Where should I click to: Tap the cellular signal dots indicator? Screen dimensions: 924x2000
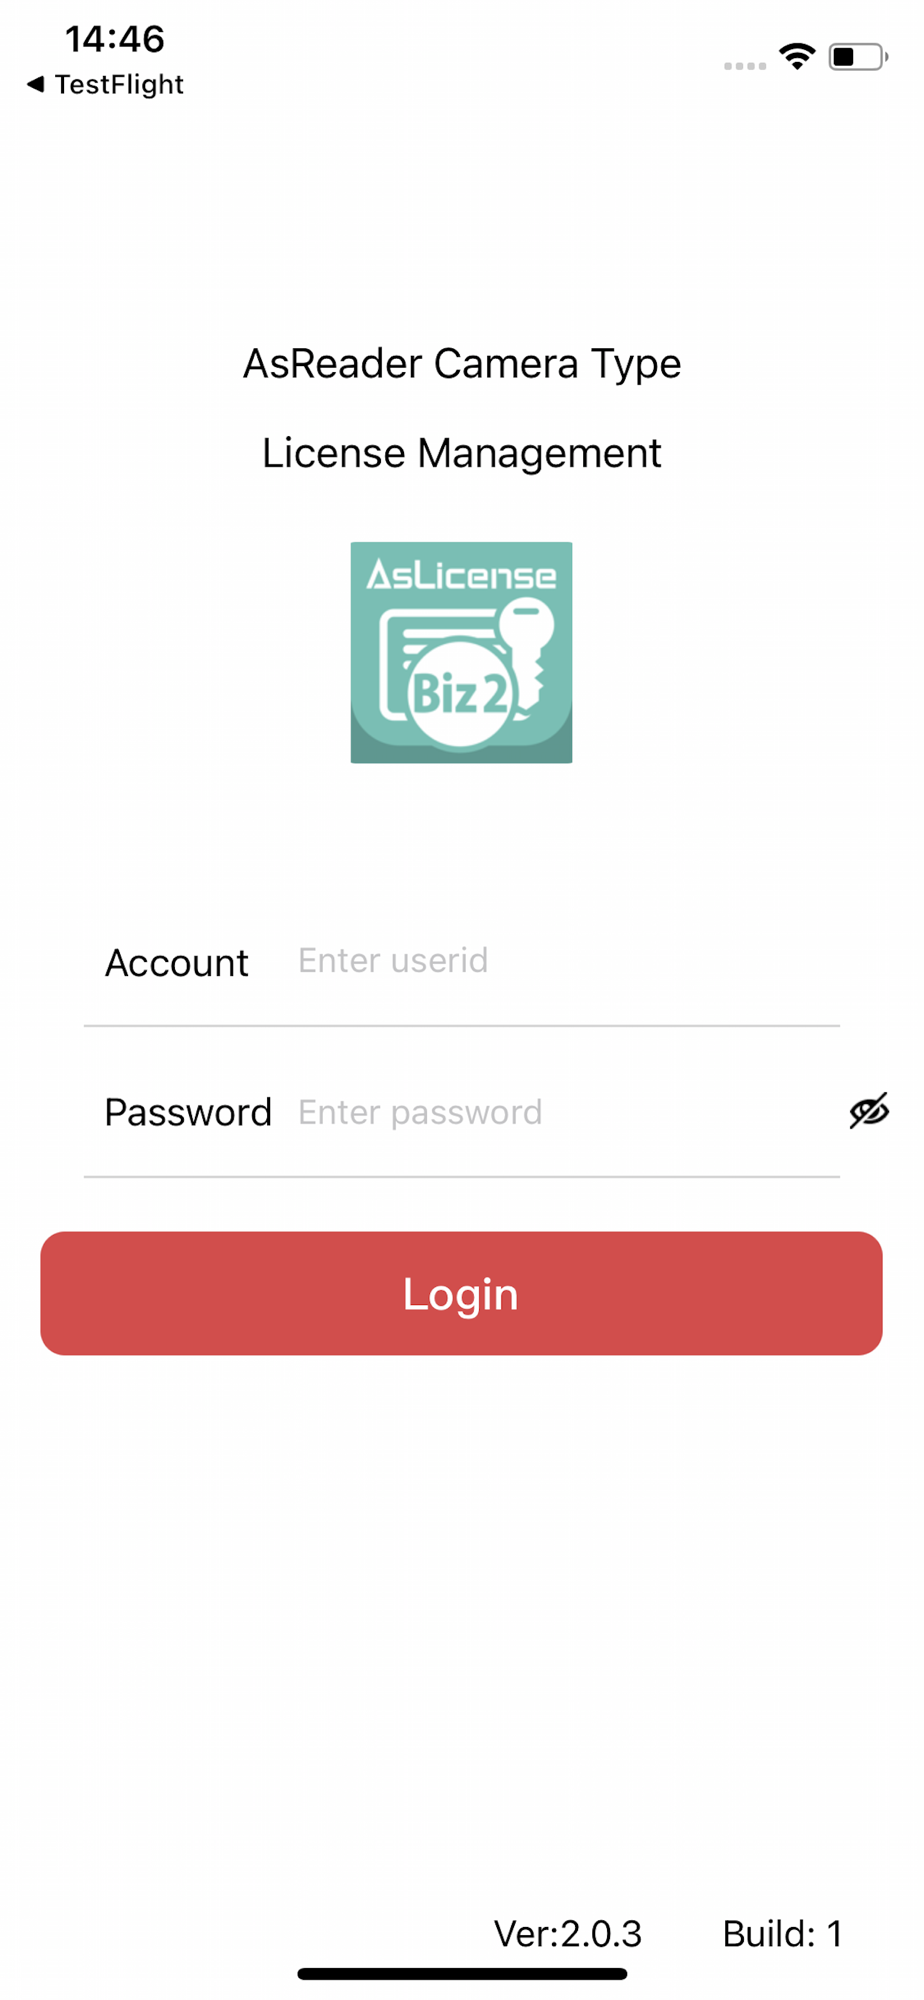(x=745, y=66)
